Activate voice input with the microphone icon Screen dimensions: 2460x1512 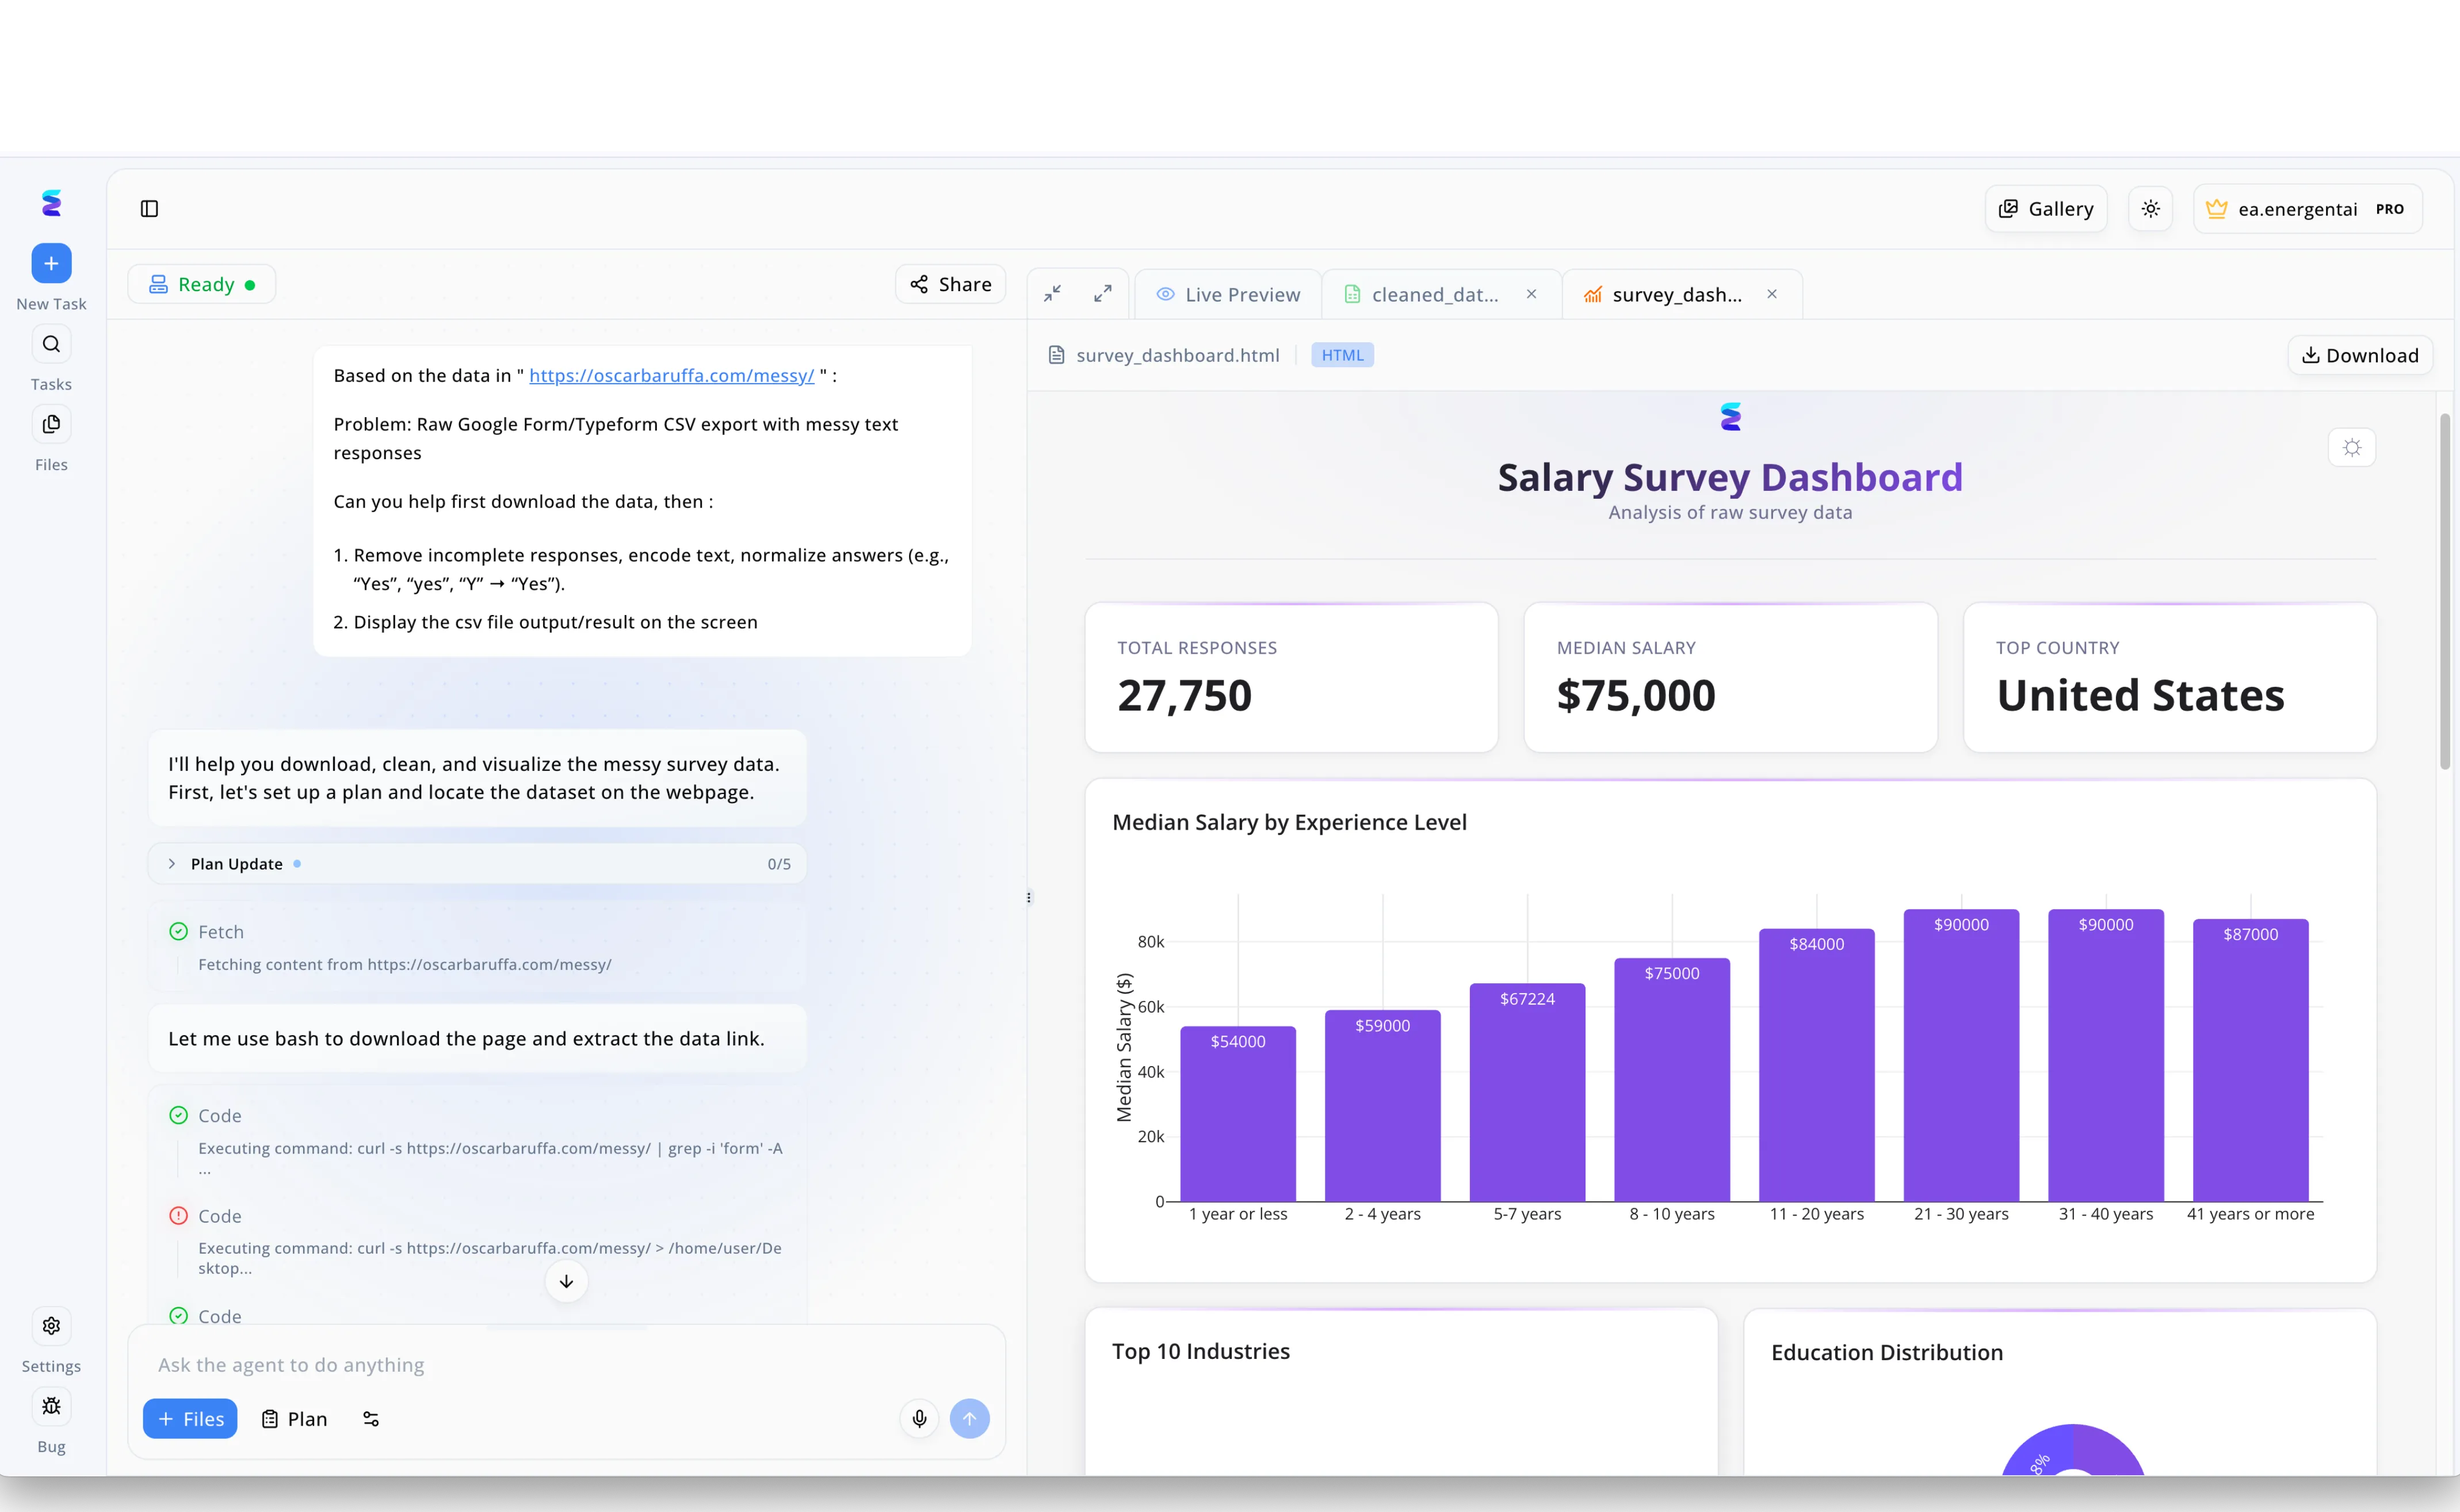918,1418
